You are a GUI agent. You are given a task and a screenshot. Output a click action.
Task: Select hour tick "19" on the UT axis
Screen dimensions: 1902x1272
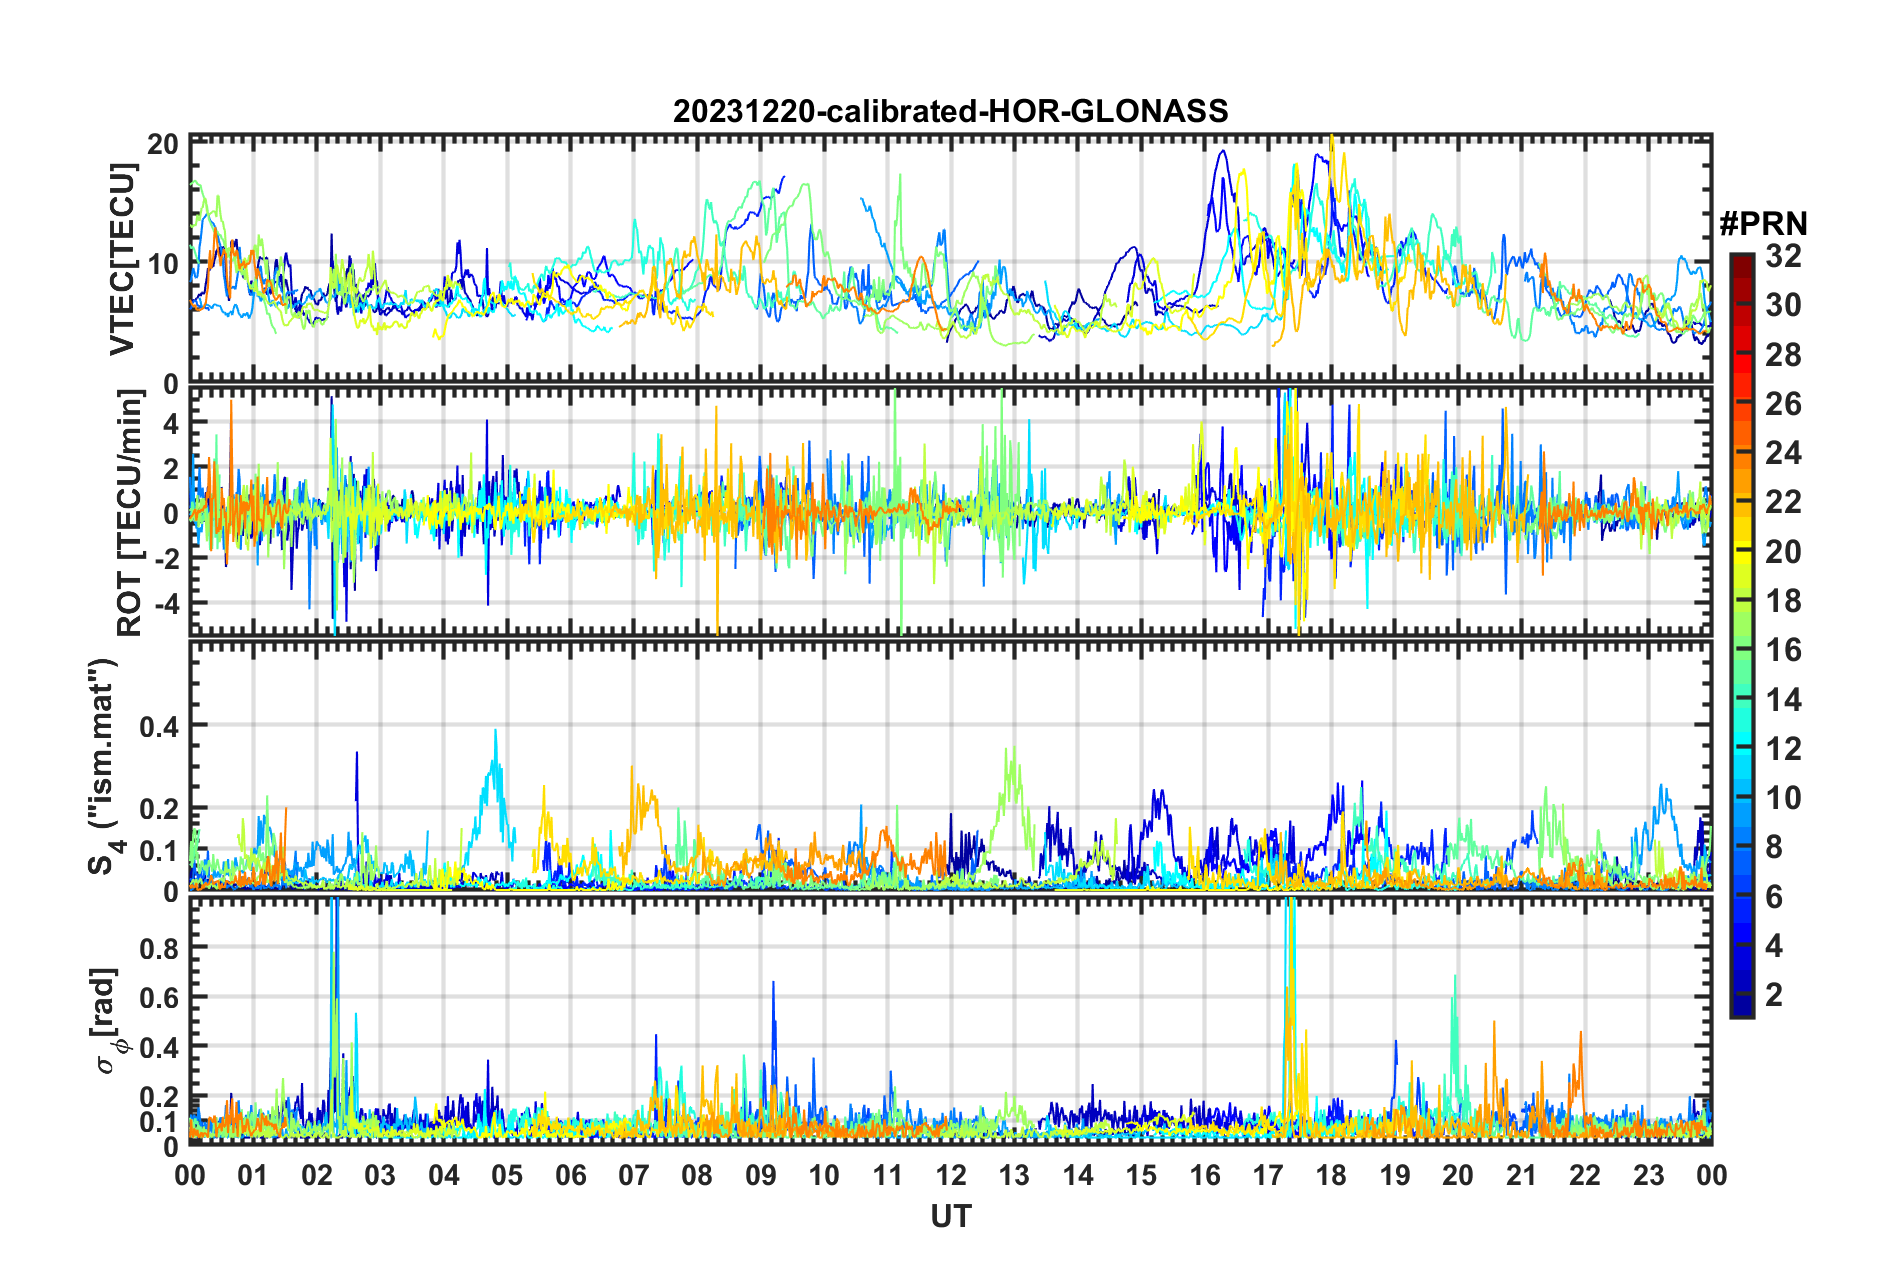1395,1175
